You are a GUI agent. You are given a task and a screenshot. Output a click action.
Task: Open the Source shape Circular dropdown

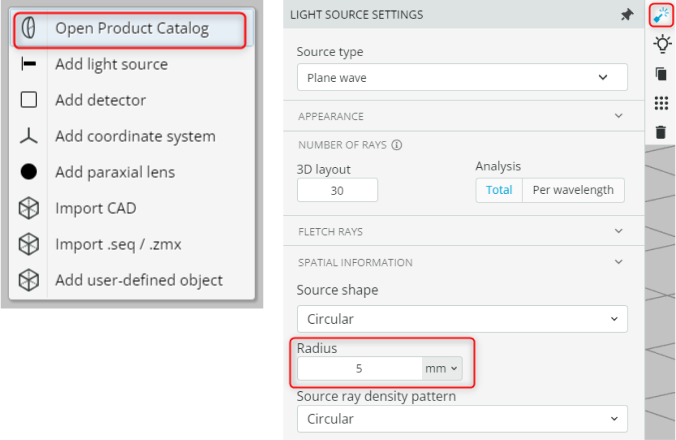pyautogui.click(x=462, y=319)
